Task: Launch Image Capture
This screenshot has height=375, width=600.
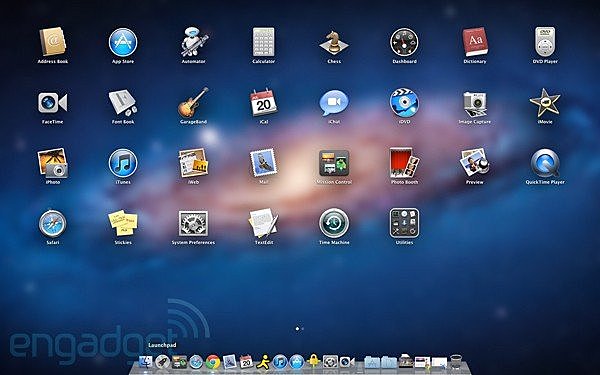Action: coord(475,104)
